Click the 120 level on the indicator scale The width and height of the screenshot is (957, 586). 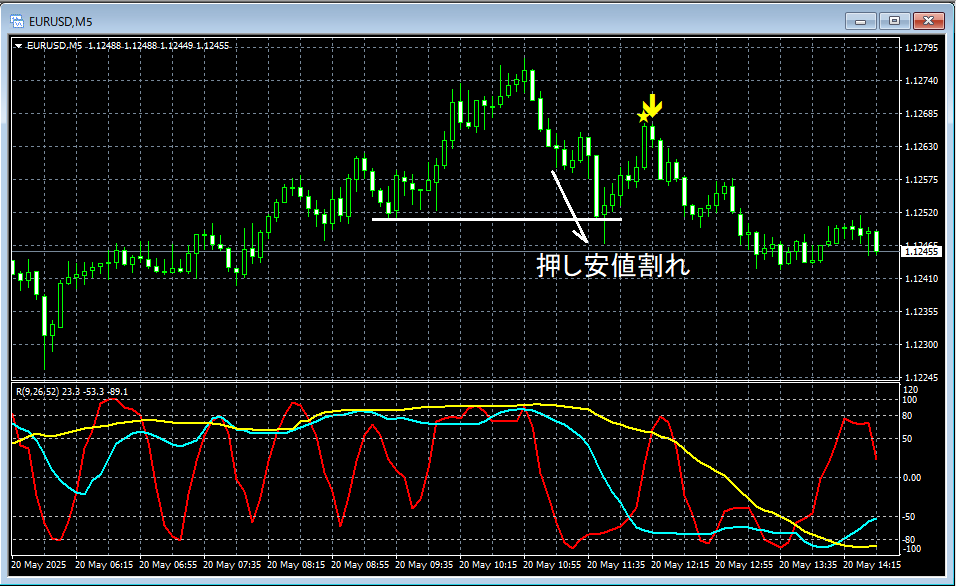click(911, 389)
